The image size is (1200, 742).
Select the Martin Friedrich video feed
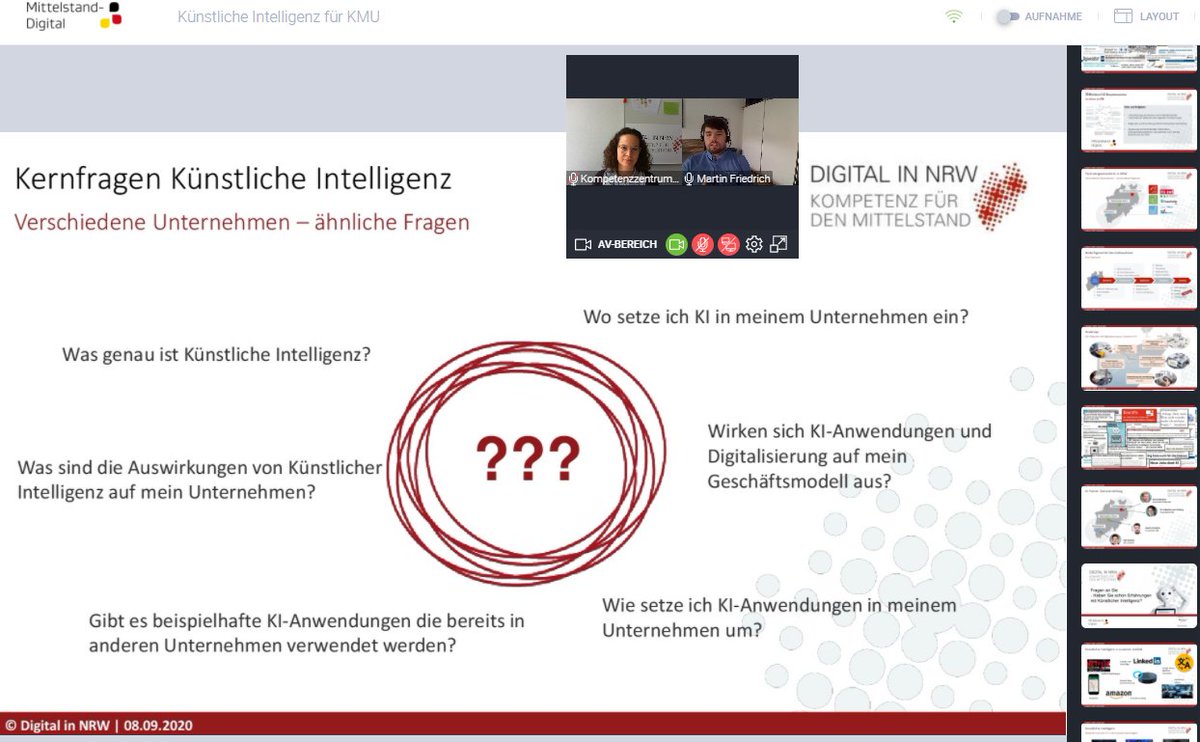tap(740, 141)
